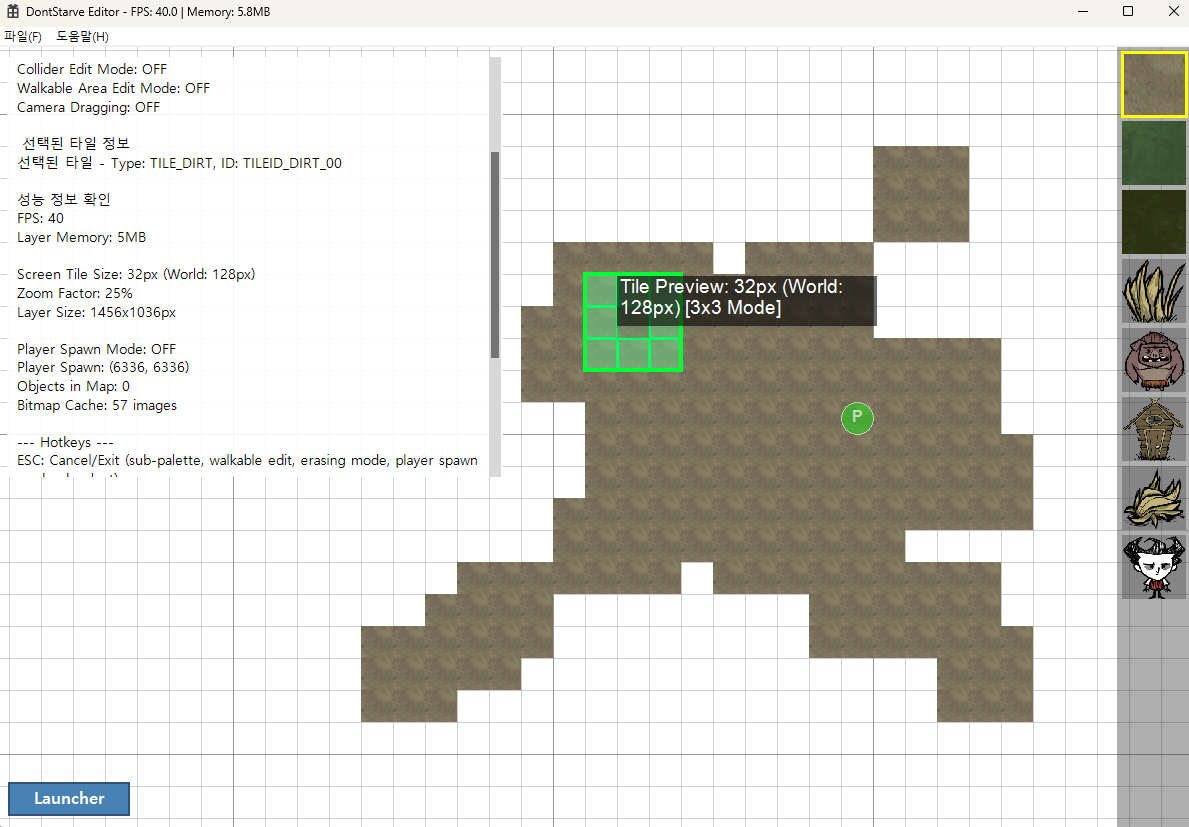
Task: Click the '선택된 타일 정보' heading
Action: click(x=76, y=143)
